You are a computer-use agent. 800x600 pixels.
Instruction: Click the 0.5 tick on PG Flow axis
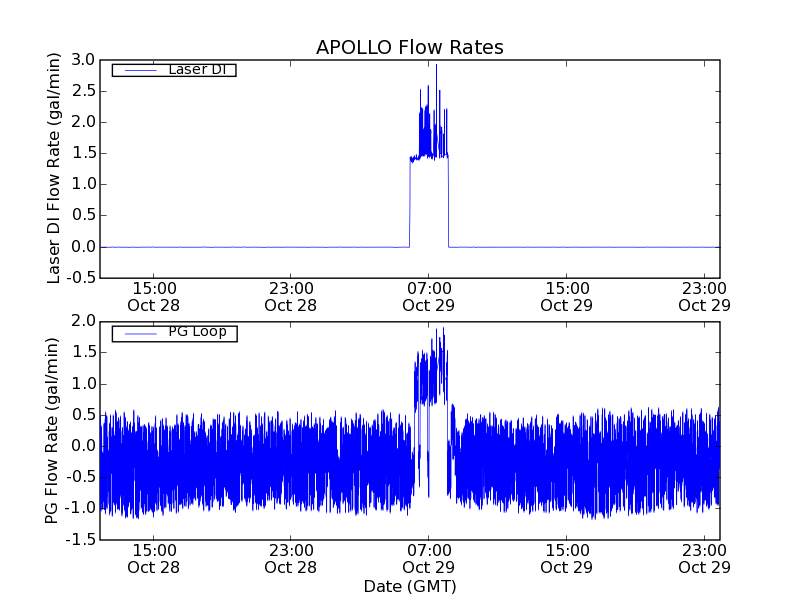coord(83,415)
